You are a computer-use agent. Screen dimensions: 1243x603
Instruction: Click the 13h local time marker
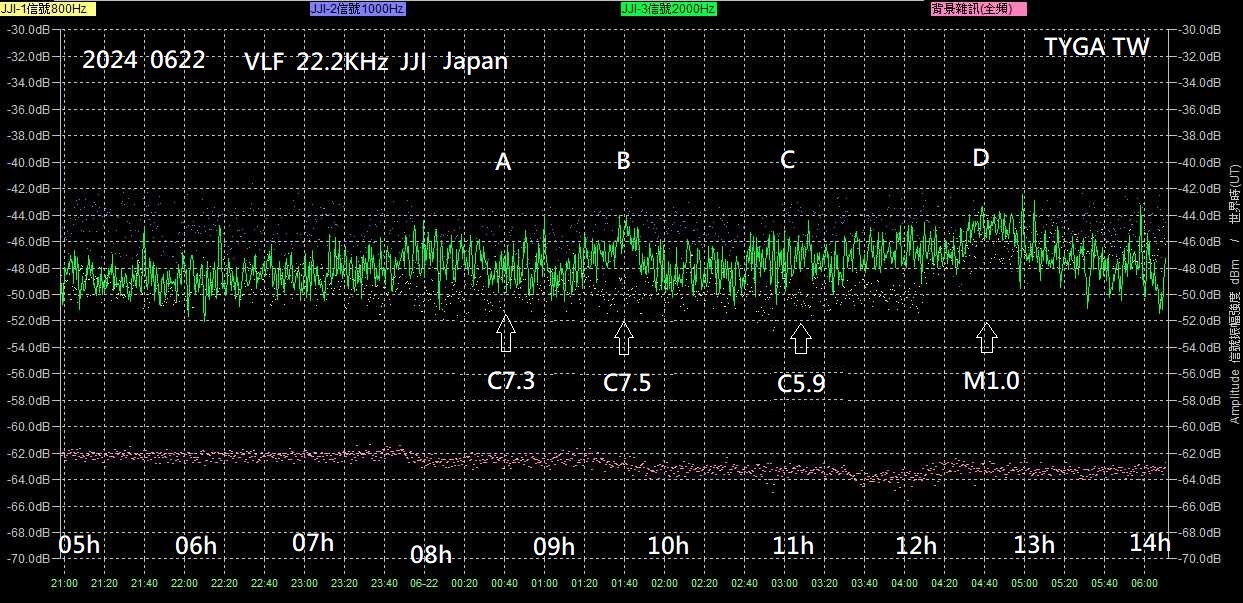1034,545
